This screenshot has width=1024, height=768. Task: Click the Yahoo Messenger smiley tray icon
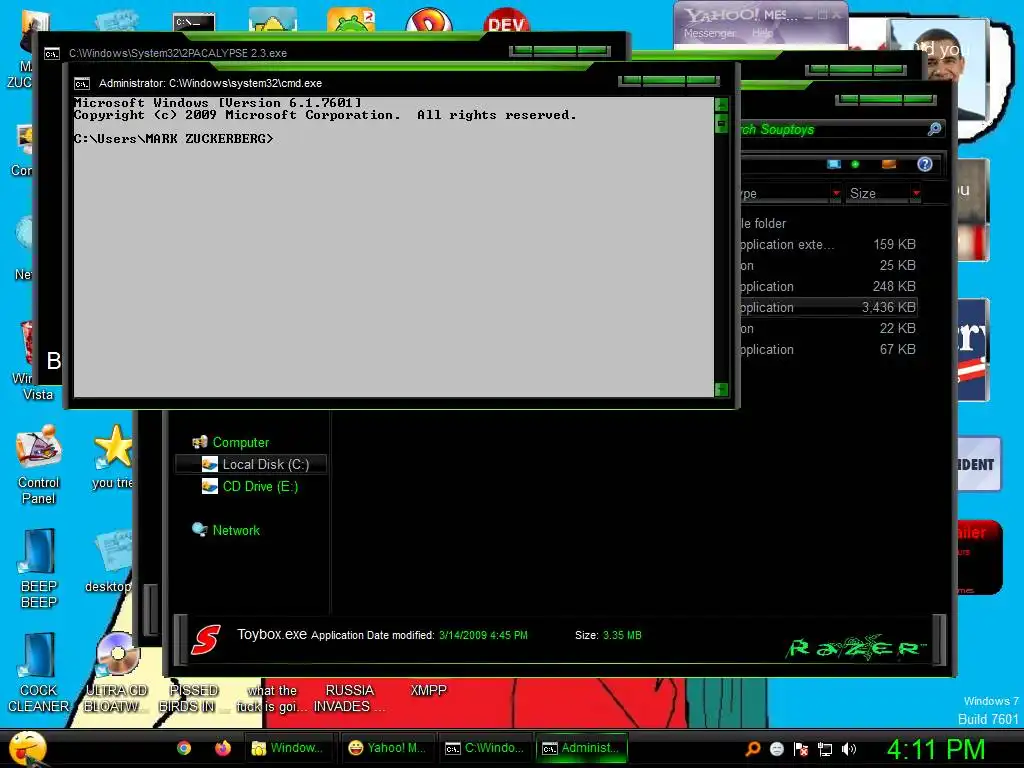pos(776,749)
